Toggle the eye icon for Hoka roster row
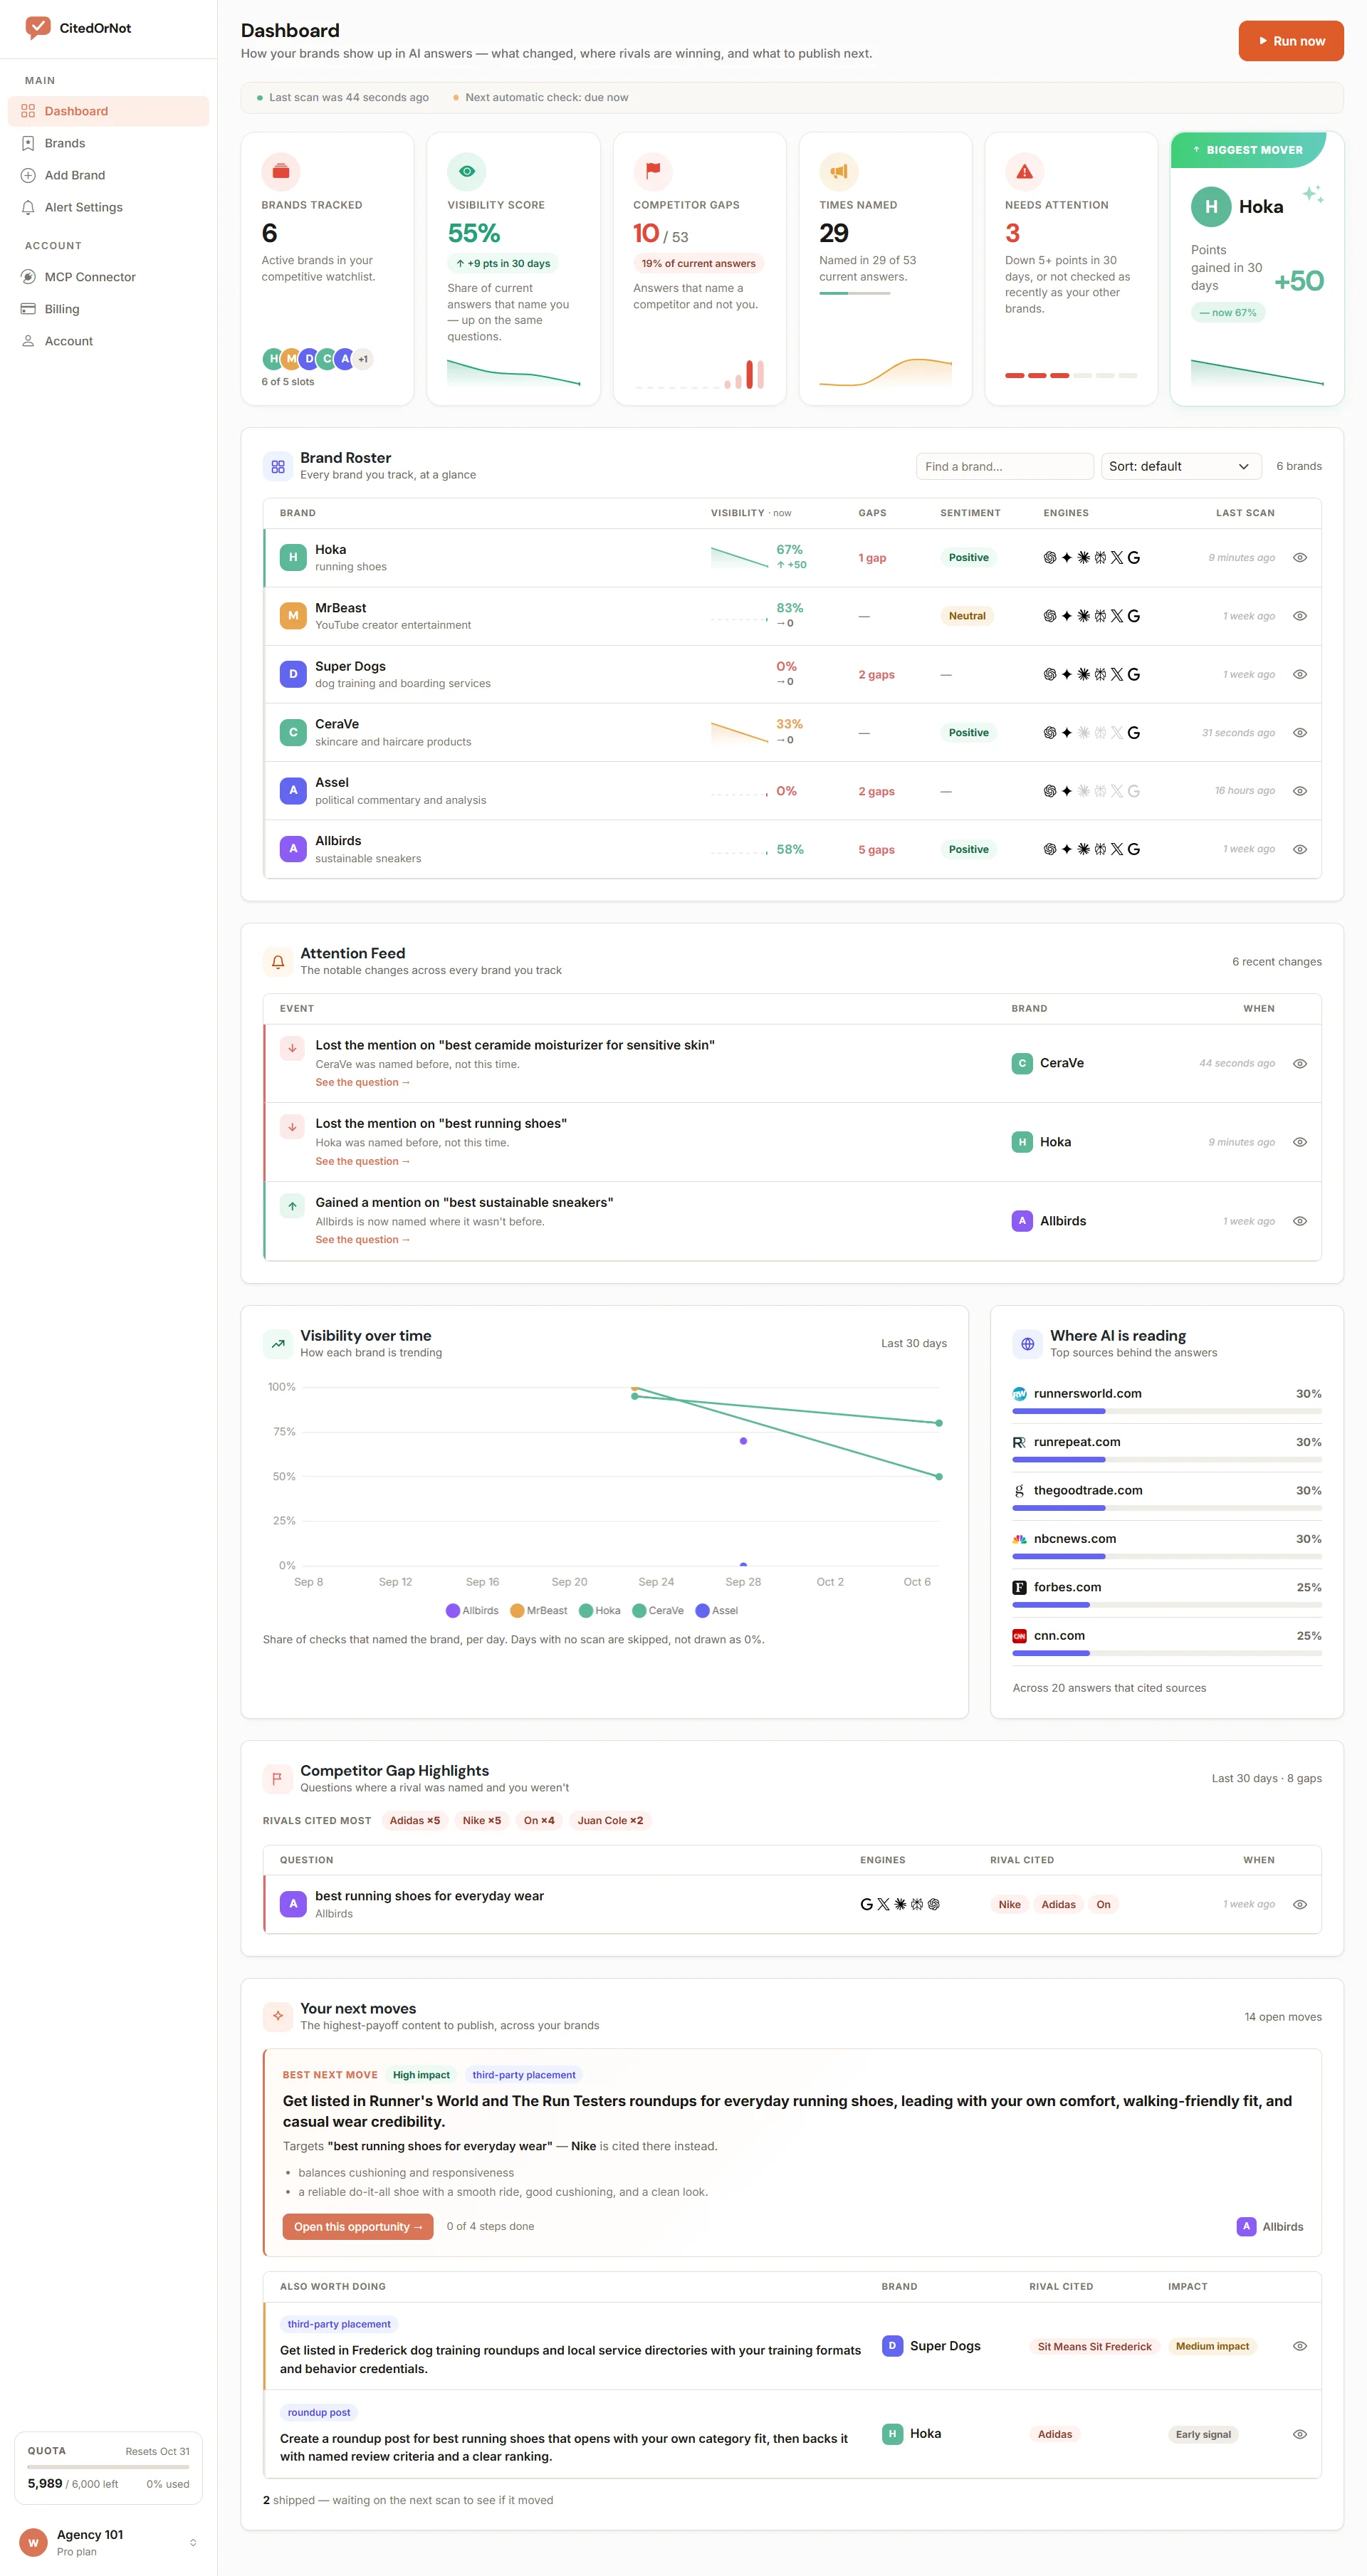The height and width of the screenshot is (2576, 1367). pyautogui.click(x=1299, y=558)
